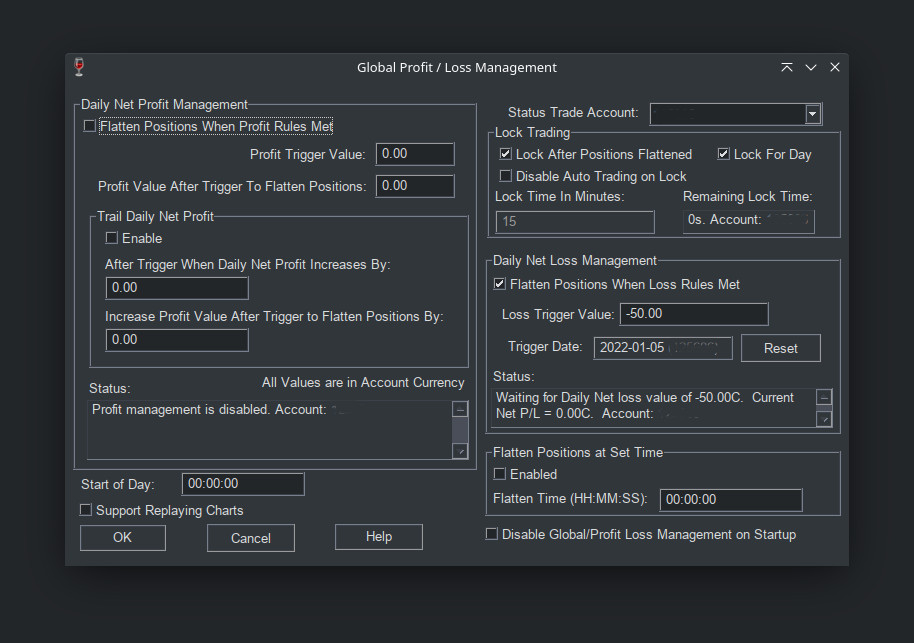Screen dimensions: 914x643
Task: Tick Enabled under Flatten Positions at Set Time
Action: pos(500,474)
